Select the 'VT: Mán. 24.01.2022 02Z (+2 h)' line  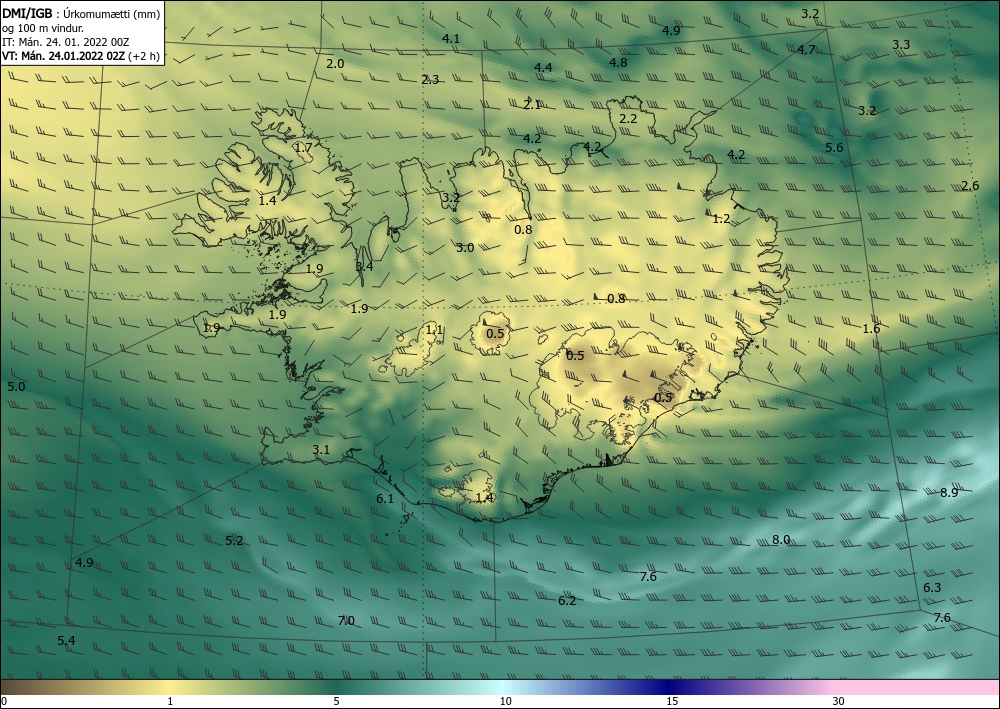pos(81,56)
